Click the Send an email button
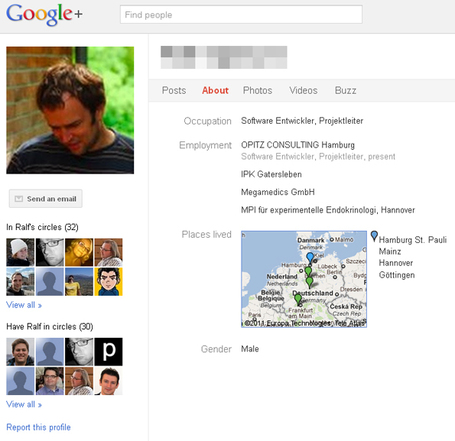This screenshot has width=455, height=441. [x=46, y=199]
